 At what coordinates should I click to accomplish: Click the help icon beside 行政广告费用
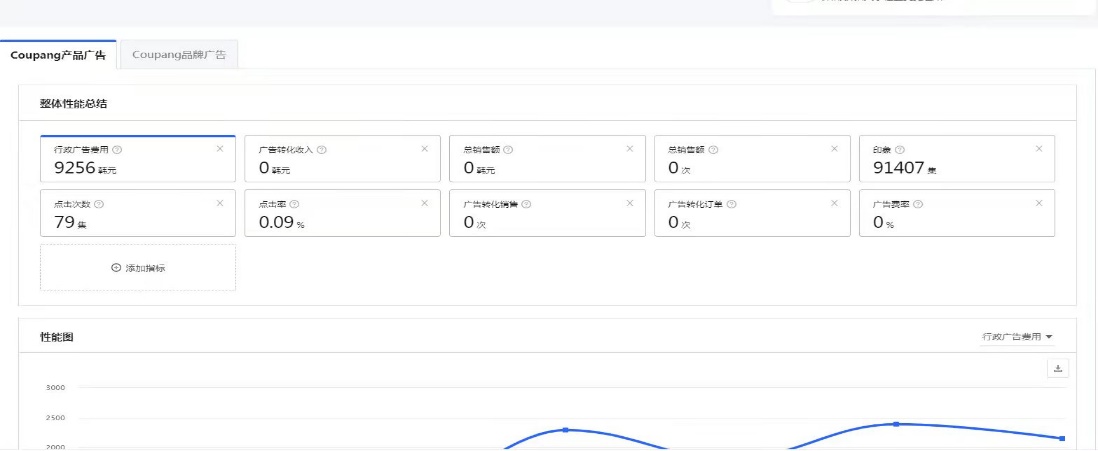pyautogui.click(x=118, y=149)
